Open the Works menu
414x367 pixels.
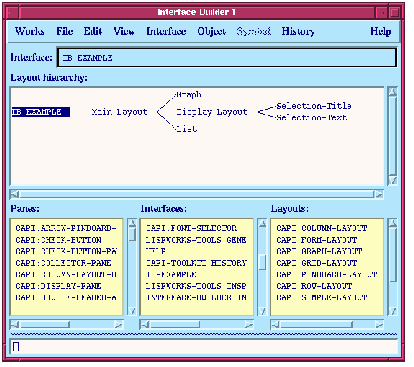29,31
